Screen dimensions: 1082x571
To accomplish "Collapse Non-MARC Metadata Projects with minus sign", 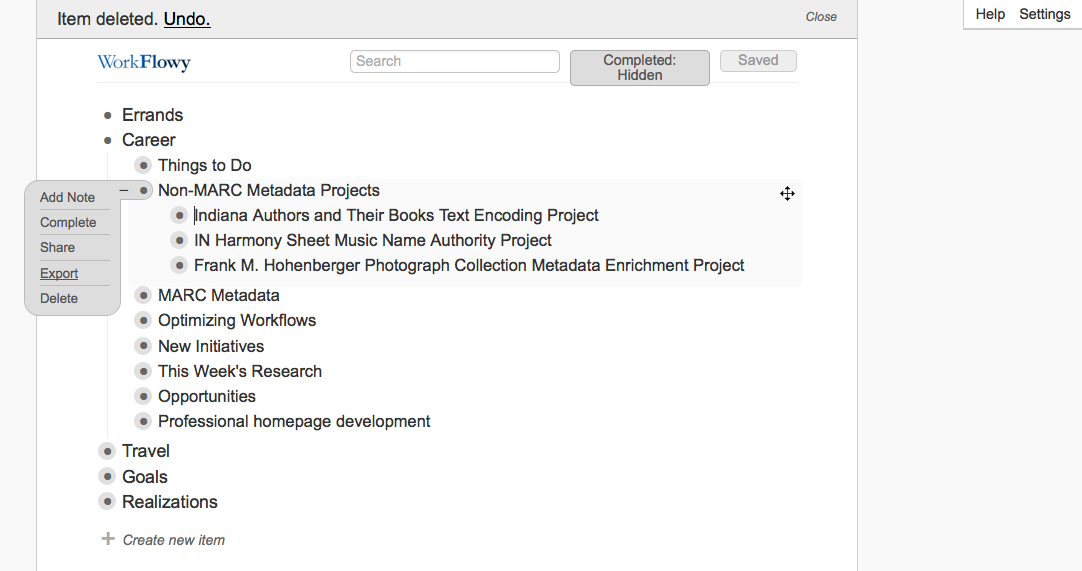I will click(x=124, y=190).
